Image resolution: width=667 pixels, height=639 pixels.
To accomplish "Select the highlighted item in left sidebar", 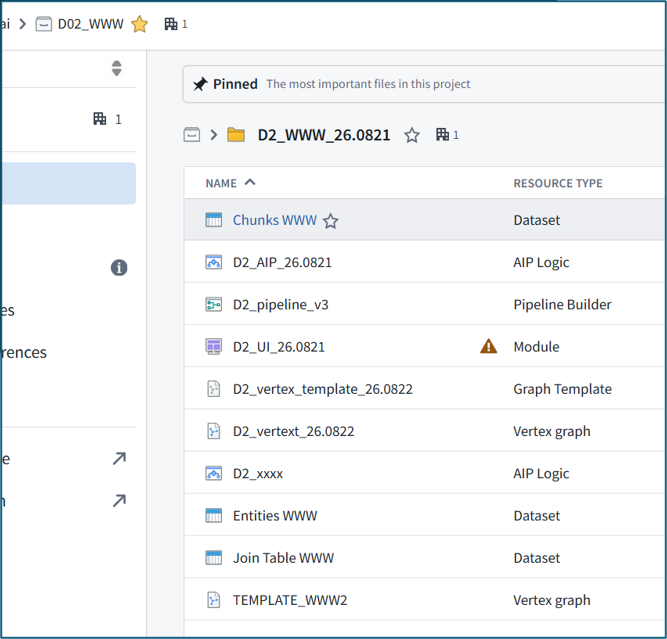I will point(68,183).
